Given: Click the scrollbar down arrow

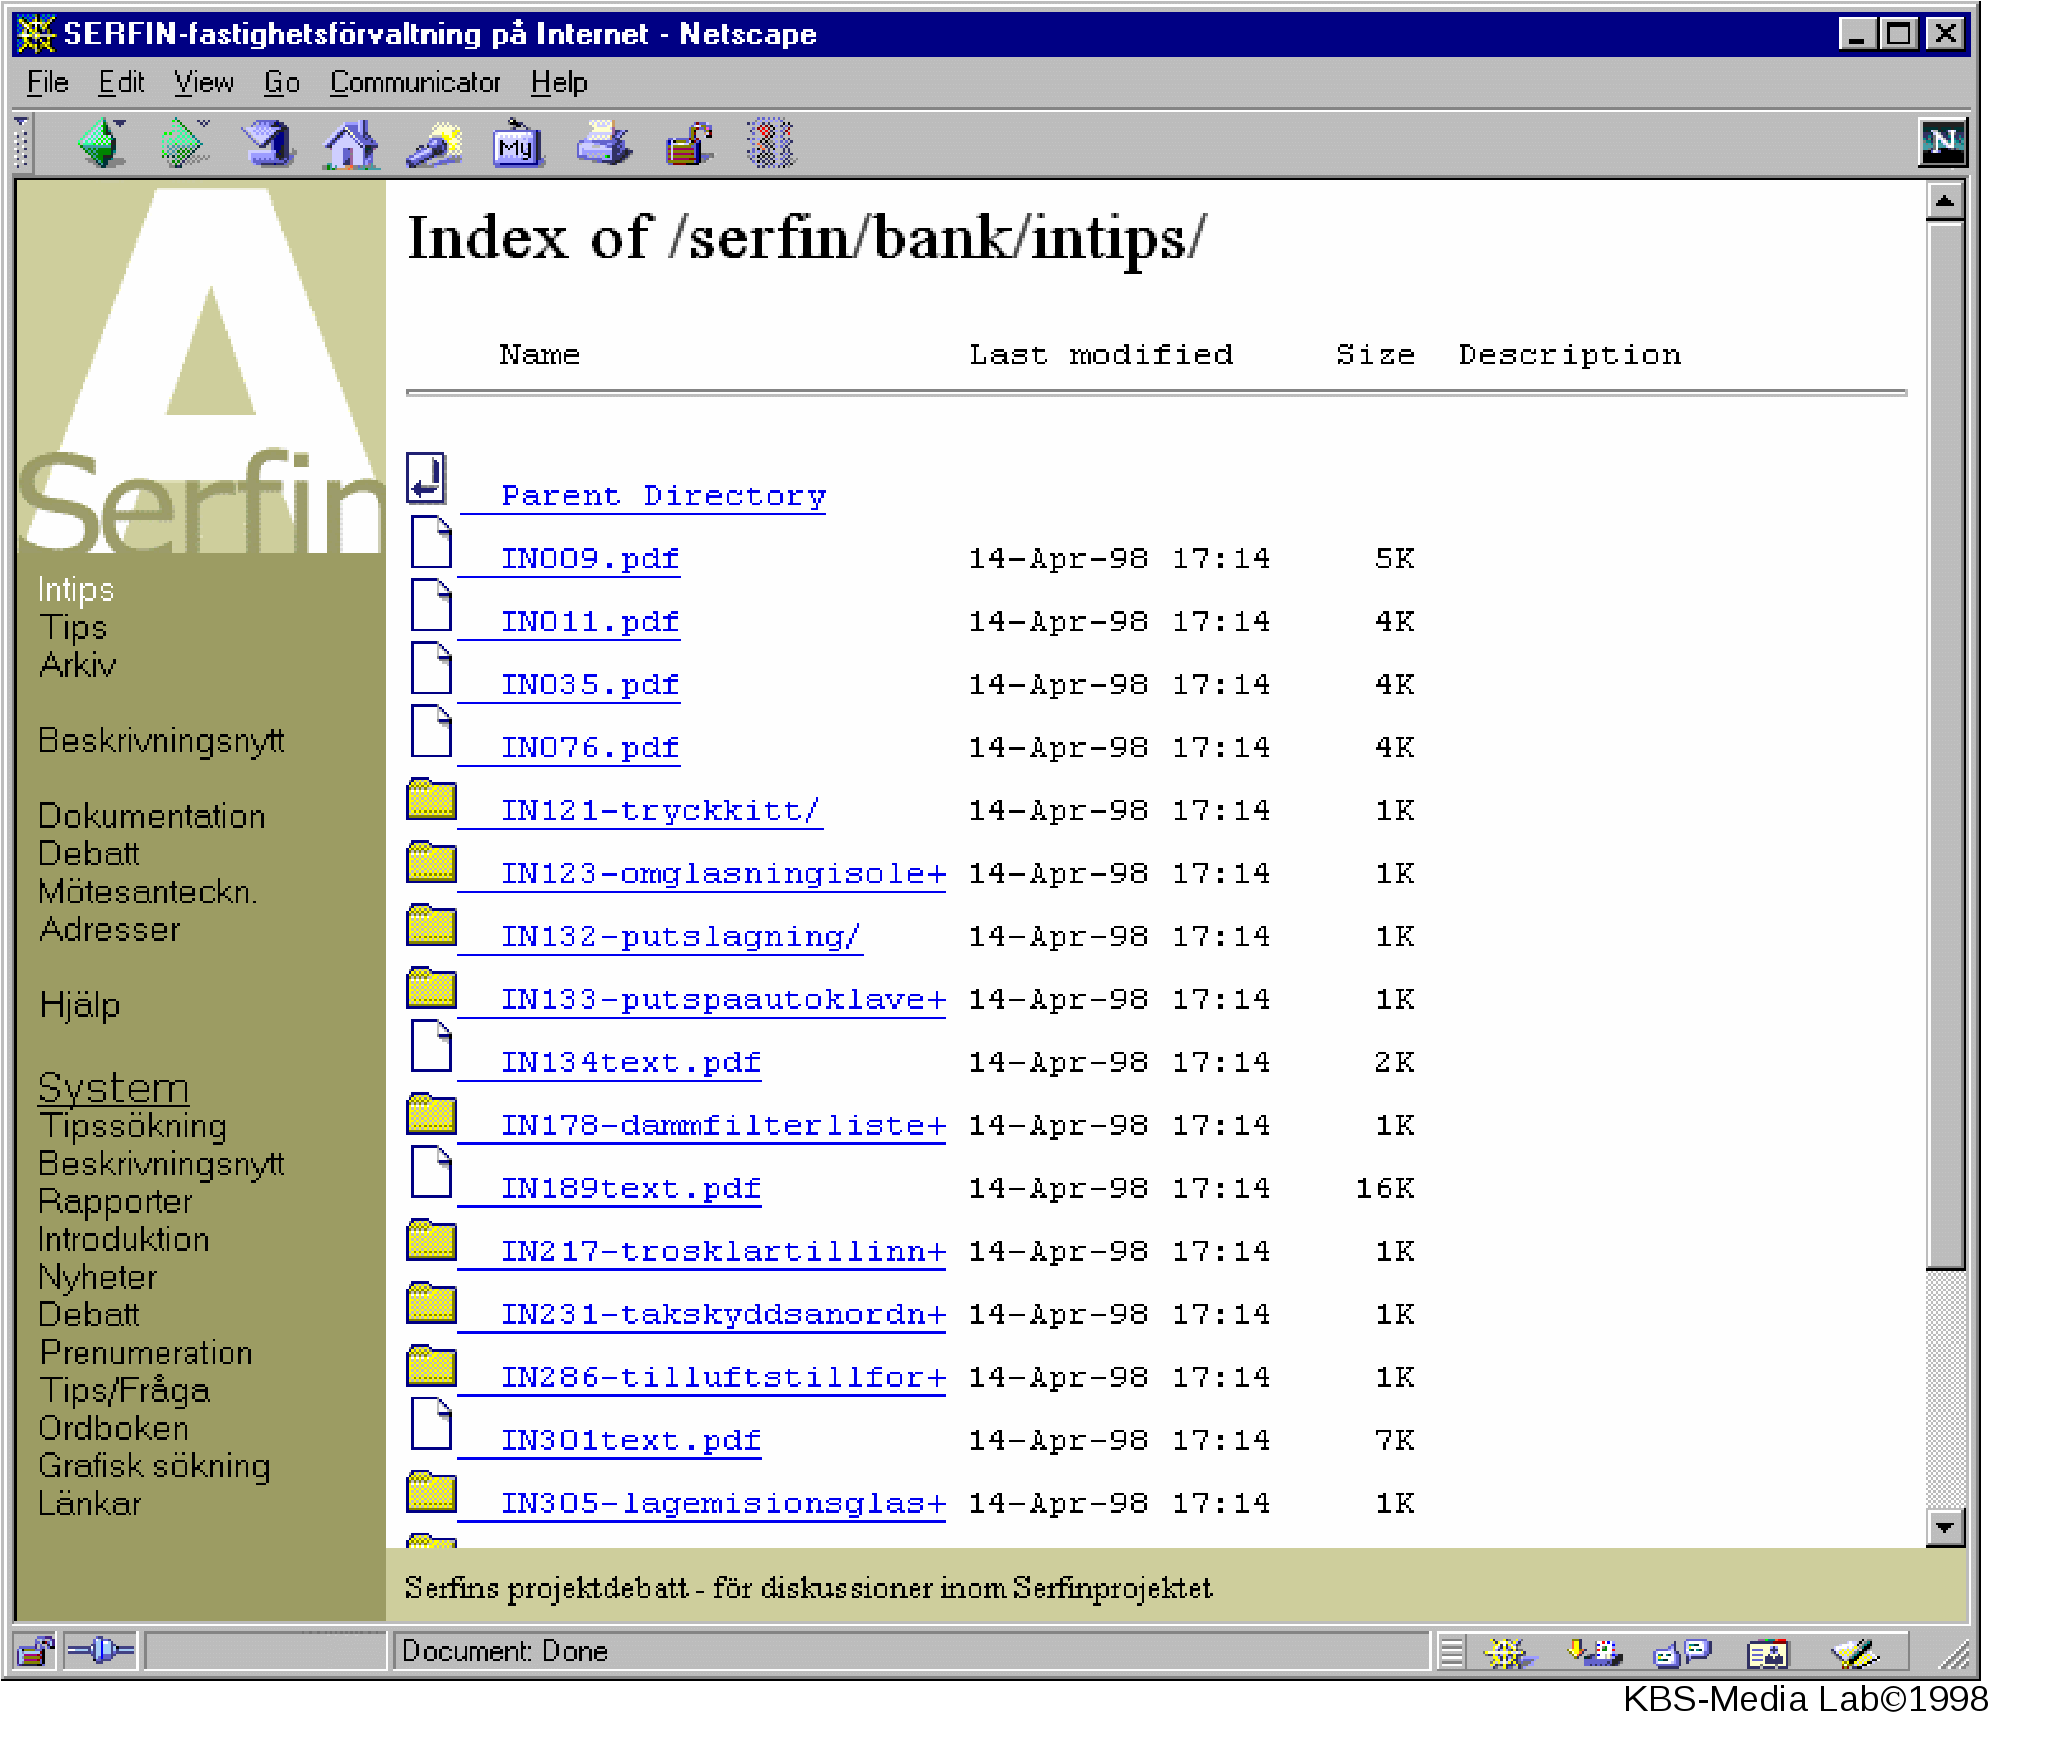Looking at the screenshot, I should click(x=1945, y=1527).
